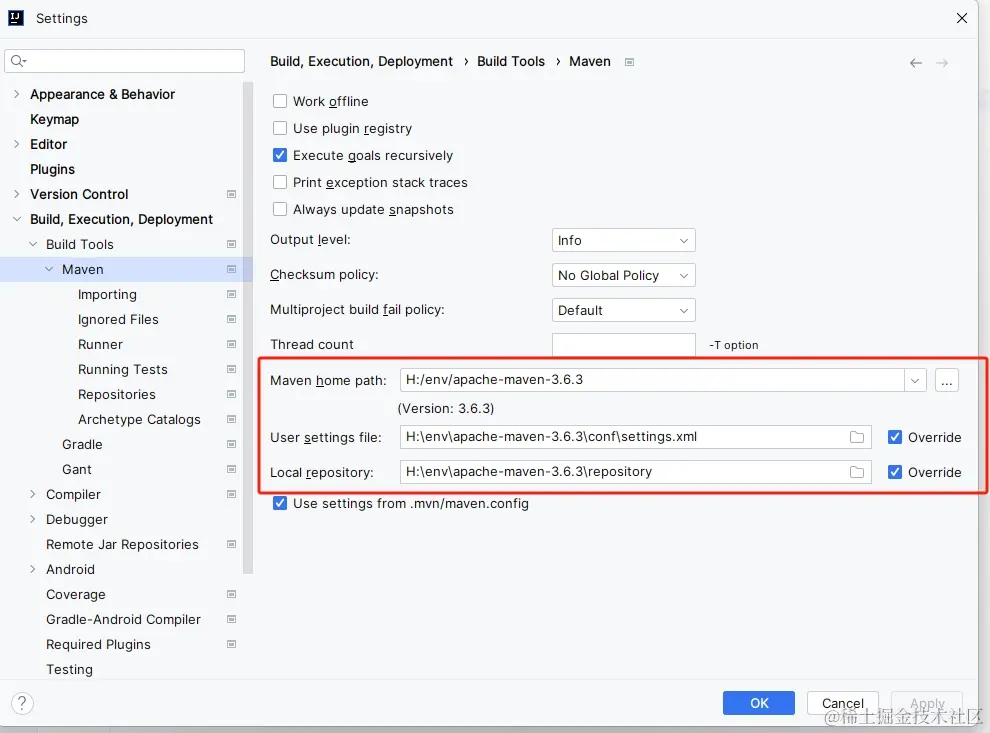Enable Work offline checkbox
990x733 pixels.
pyautogui.click(x=280, y=101)
